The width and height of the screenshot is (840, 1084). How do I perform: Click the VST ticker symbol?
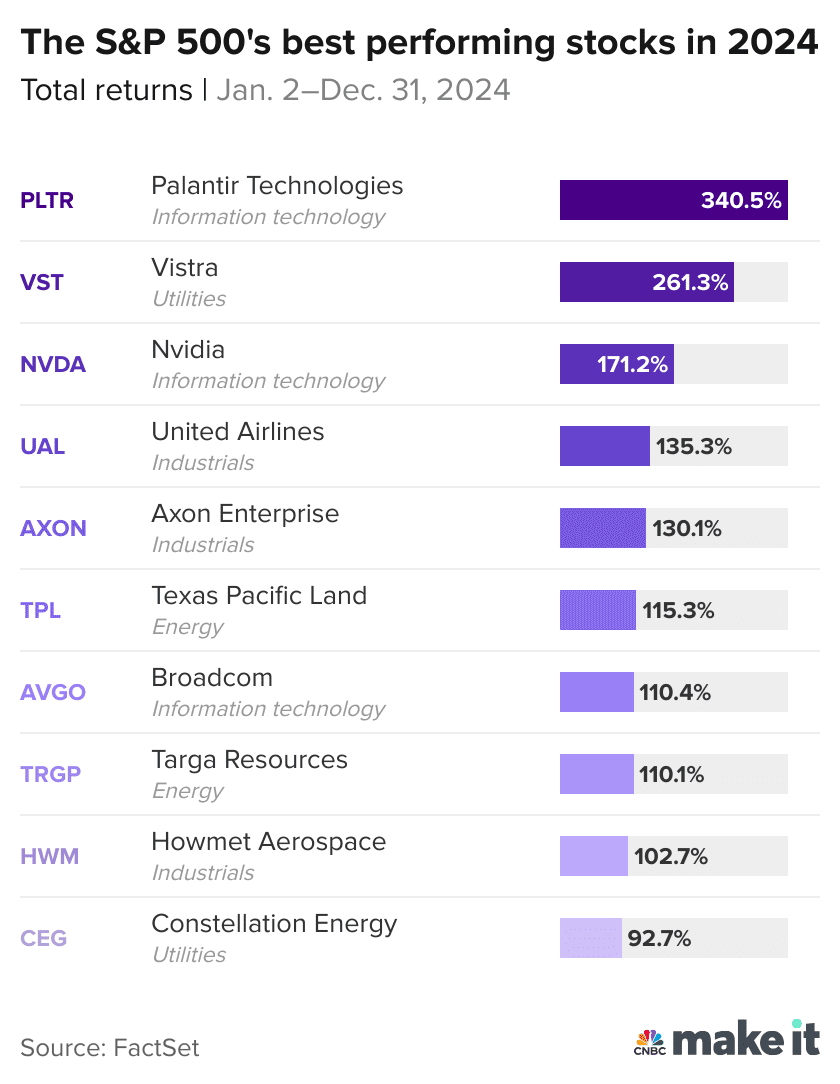tap(42, 282)
